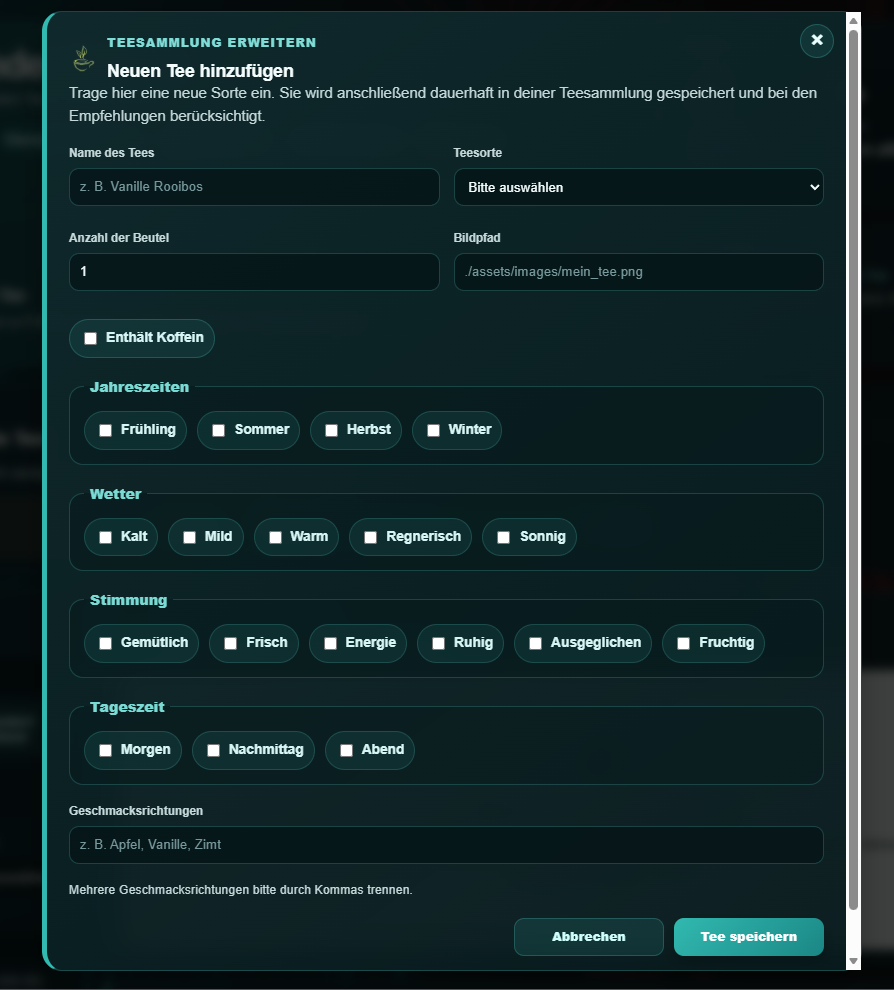The image size is (894, 990).
Task: Check the Winter season checkbox
Action: (433, 431)
